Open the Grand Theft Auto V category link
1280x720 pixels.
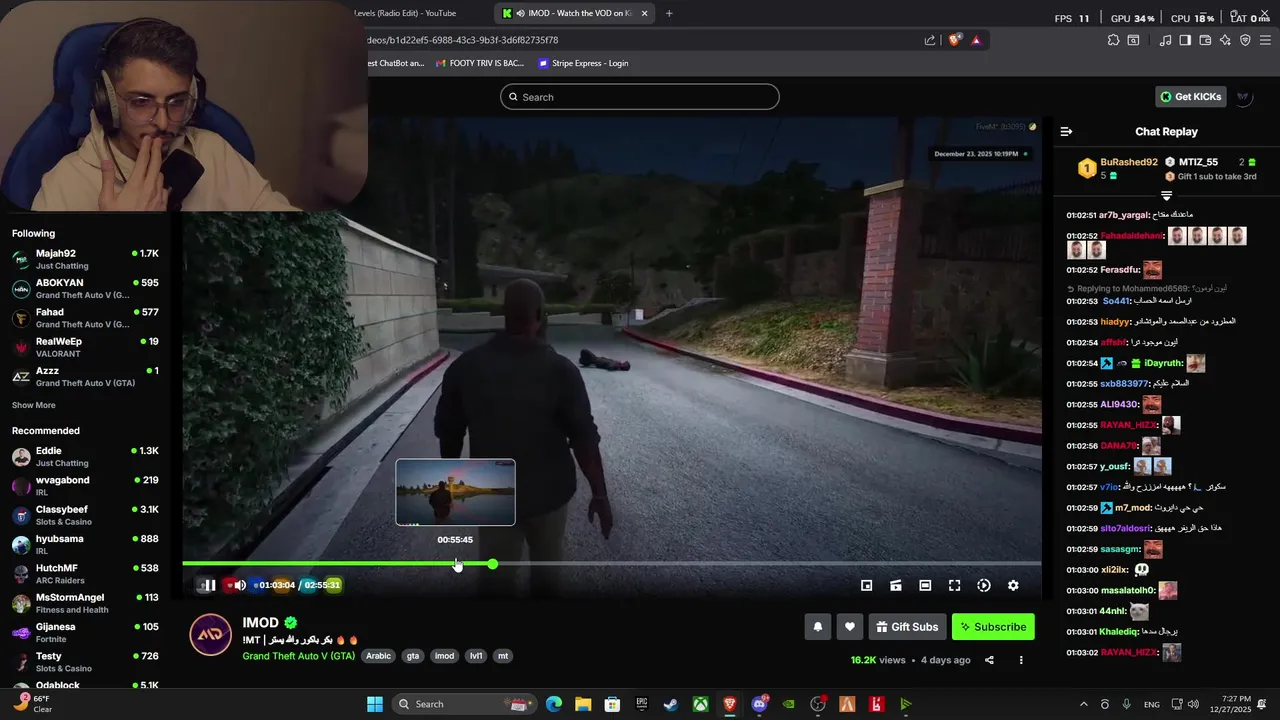click(x=298, y=656)
